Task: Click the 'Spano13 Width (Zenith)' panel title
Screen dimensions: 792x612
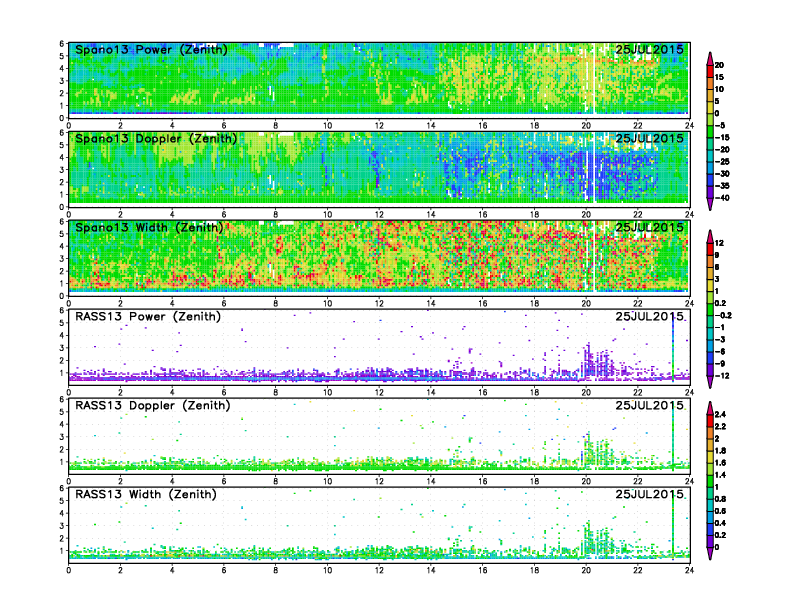Action: click(149, 228)
